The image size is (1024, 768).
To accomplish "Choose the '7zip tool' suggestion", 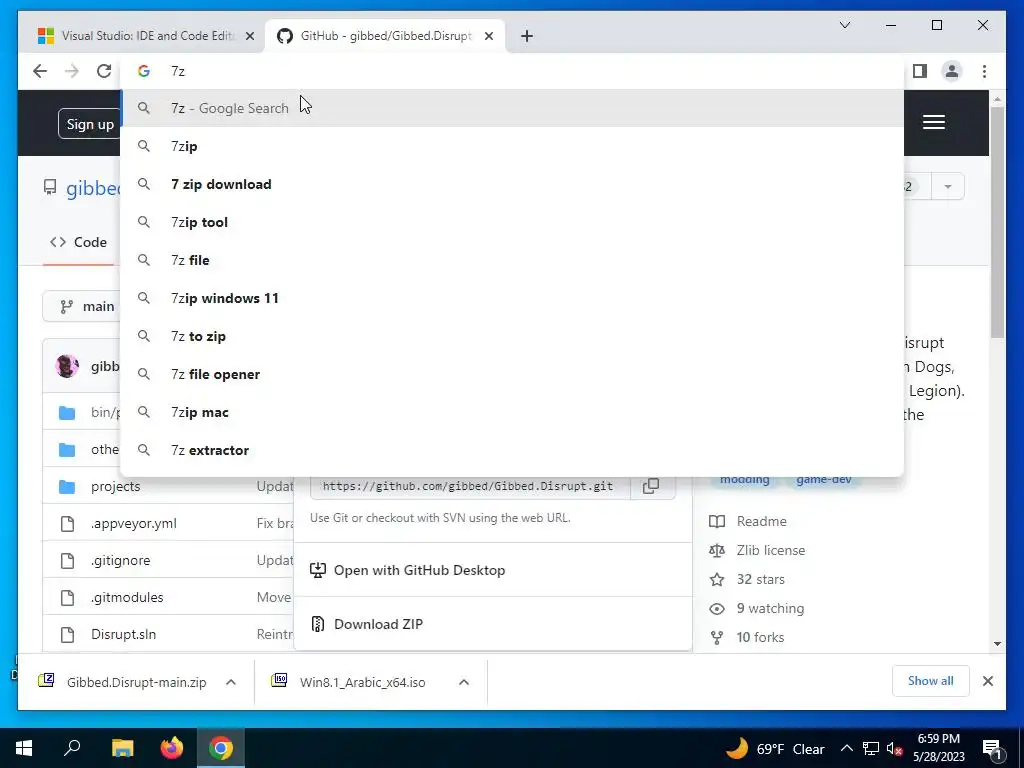I will click(x=512, y=222).
